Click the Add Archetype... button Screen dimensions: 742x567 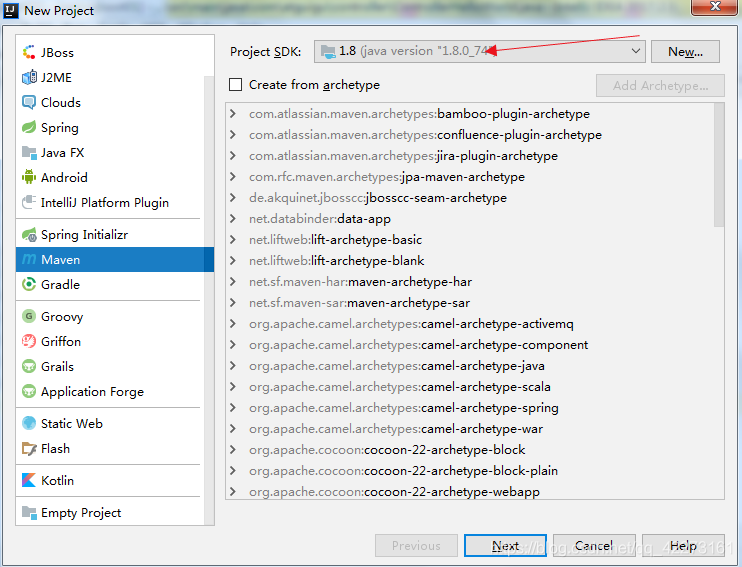tap(660, 85)
